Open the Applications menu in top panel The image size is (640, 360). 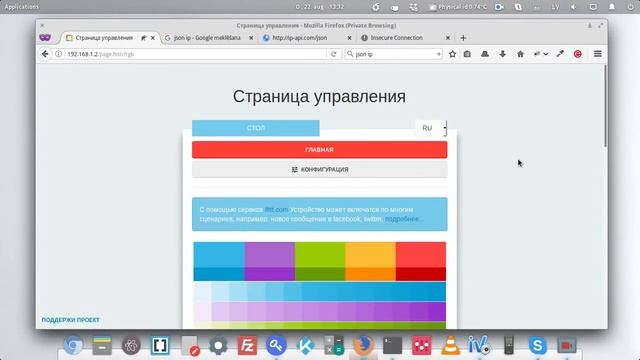(22, 7)
